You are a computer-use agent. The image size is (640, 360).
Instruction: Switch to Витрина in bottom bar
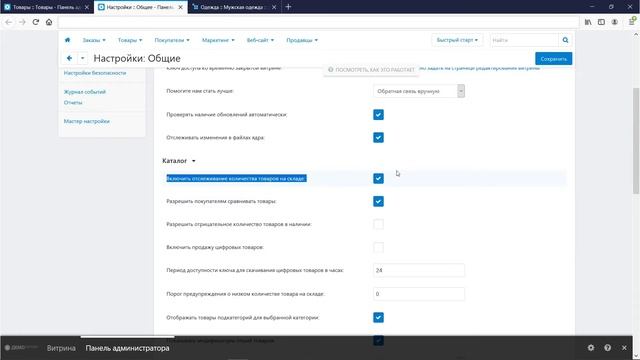tap(61, 348)
